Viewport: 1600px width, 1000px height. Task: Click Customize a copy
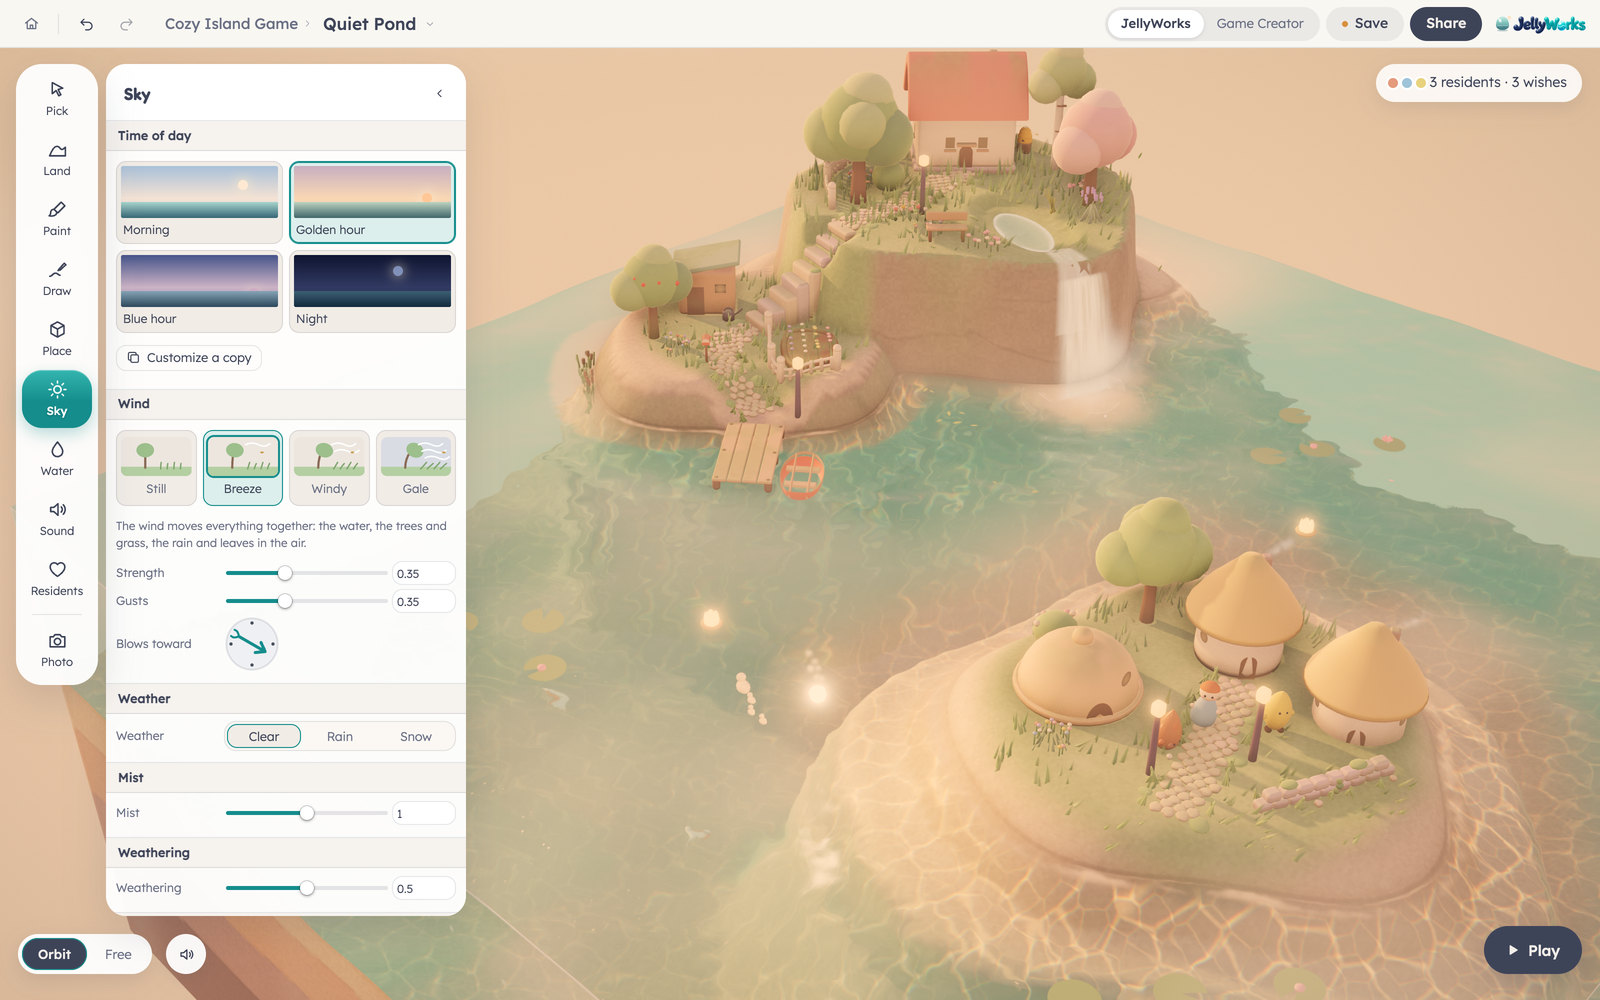pos(189,358)
